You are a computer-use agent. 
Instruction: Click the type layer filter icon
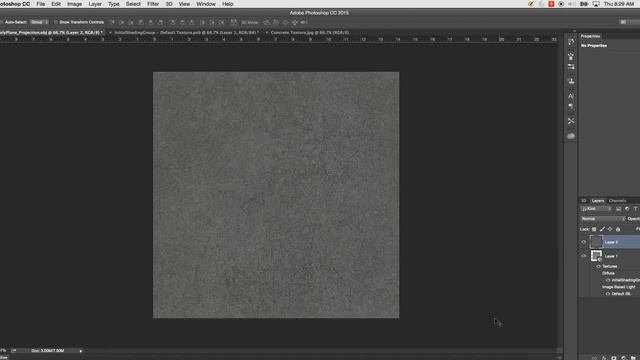[635, 209]
